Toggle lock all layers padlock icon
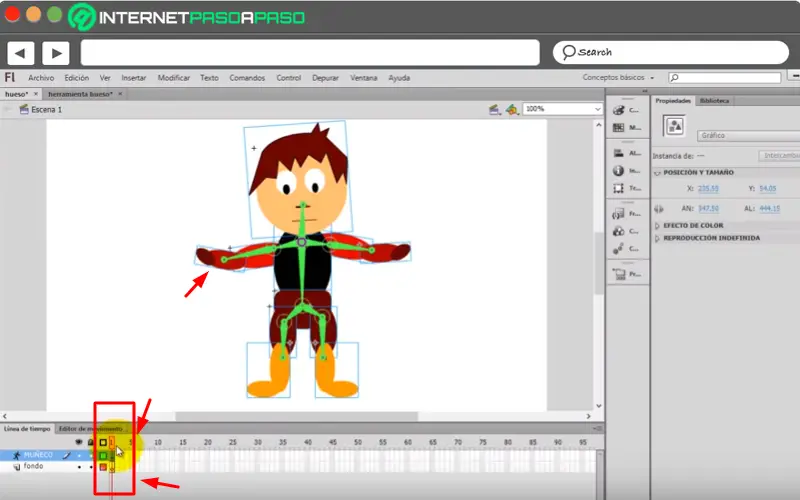Viewport: 800px width, 500px height. click(90, 442)
